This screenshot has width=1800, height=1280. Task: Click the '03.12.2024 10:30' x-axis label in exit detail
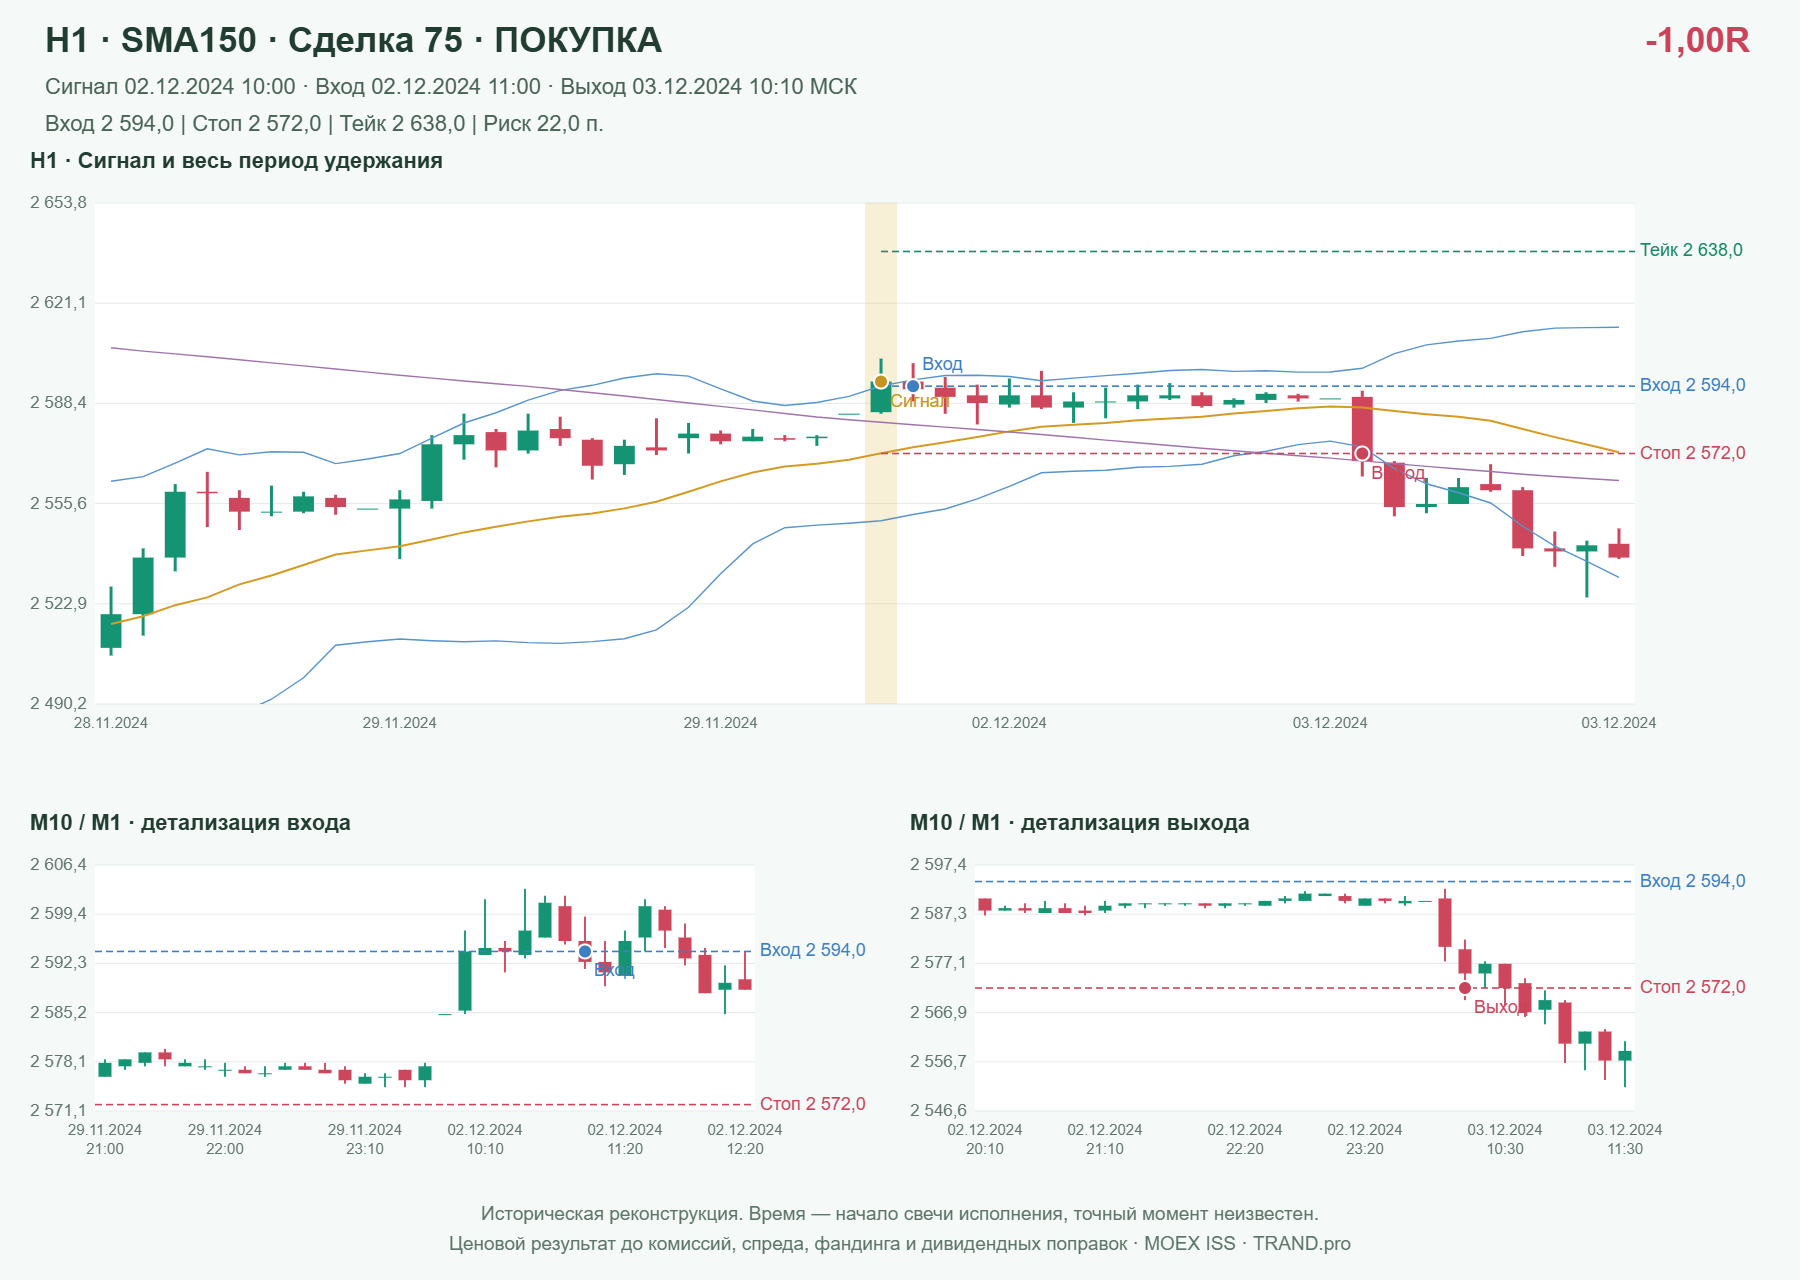click(1505, 1139)
